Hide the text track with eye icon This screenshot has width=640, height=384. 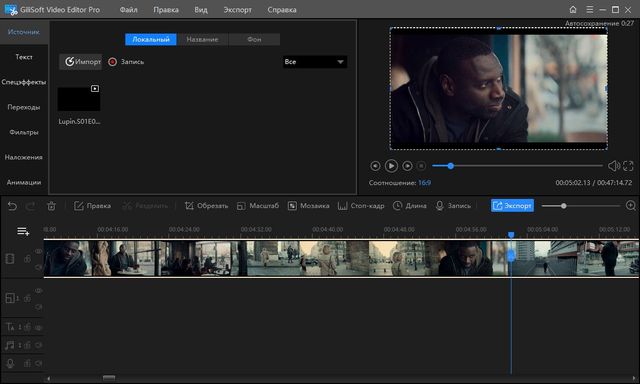[38, 327]
